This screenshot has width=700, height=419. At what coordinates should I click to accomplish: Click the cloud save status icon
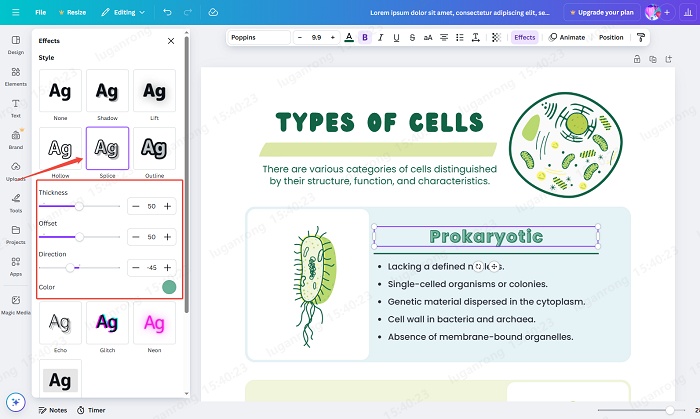pos(213,12)
